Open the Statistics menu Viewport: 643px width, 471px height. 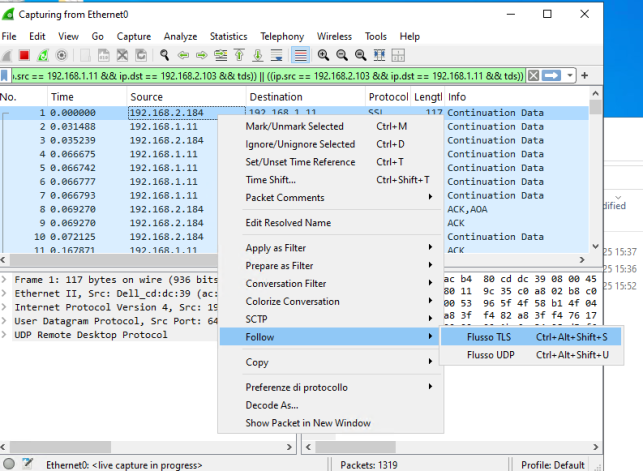(228, 36)
